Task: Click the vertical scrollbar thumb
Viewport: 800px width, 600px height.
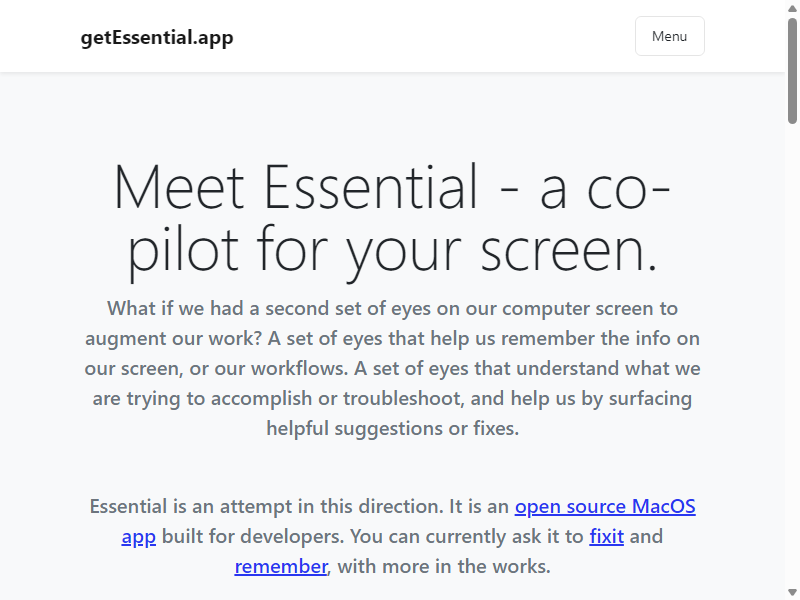Action: tap(792, 70)
